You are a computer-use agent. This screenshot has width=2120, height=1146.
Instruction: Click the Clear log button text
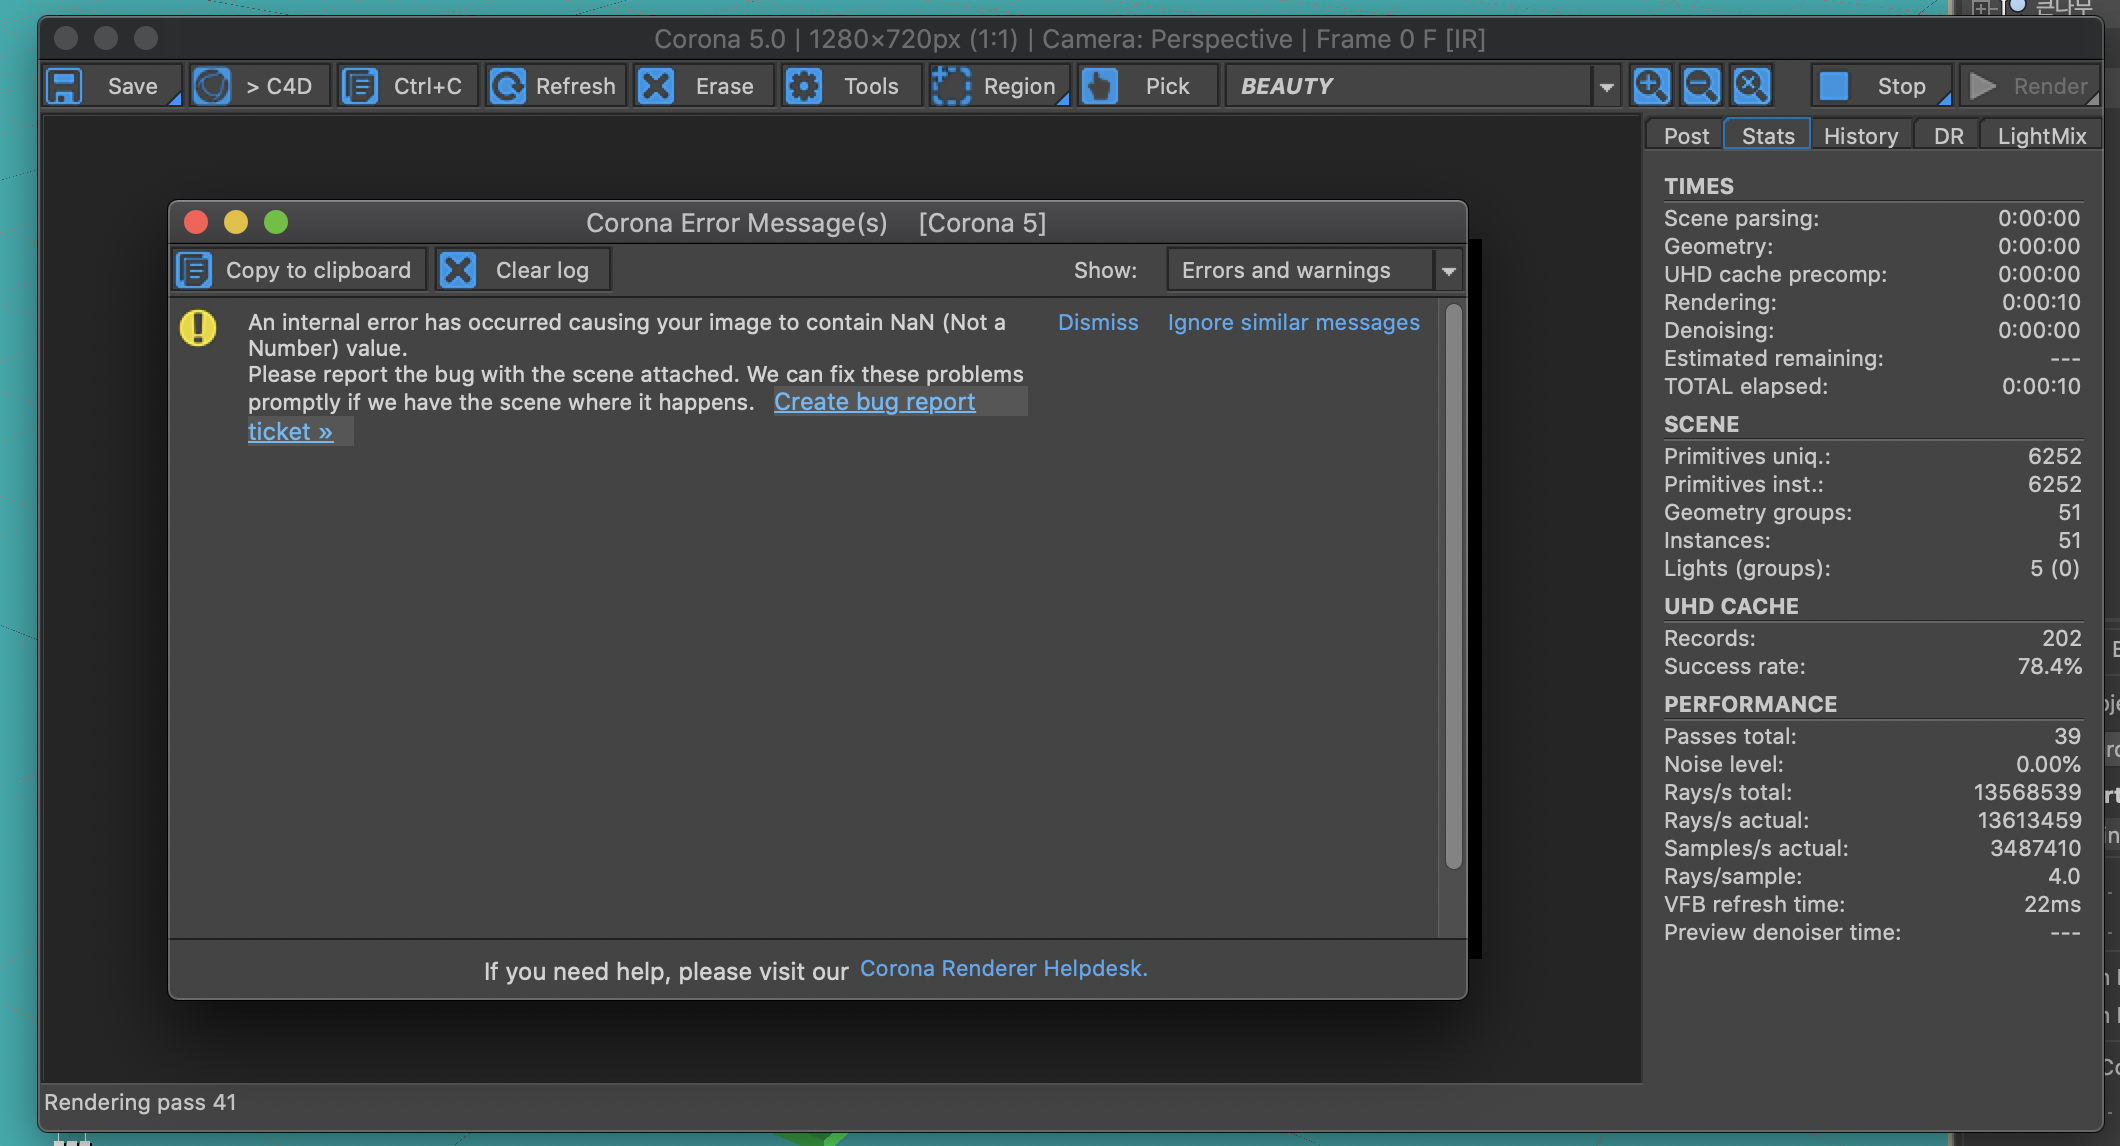(542, 270)
